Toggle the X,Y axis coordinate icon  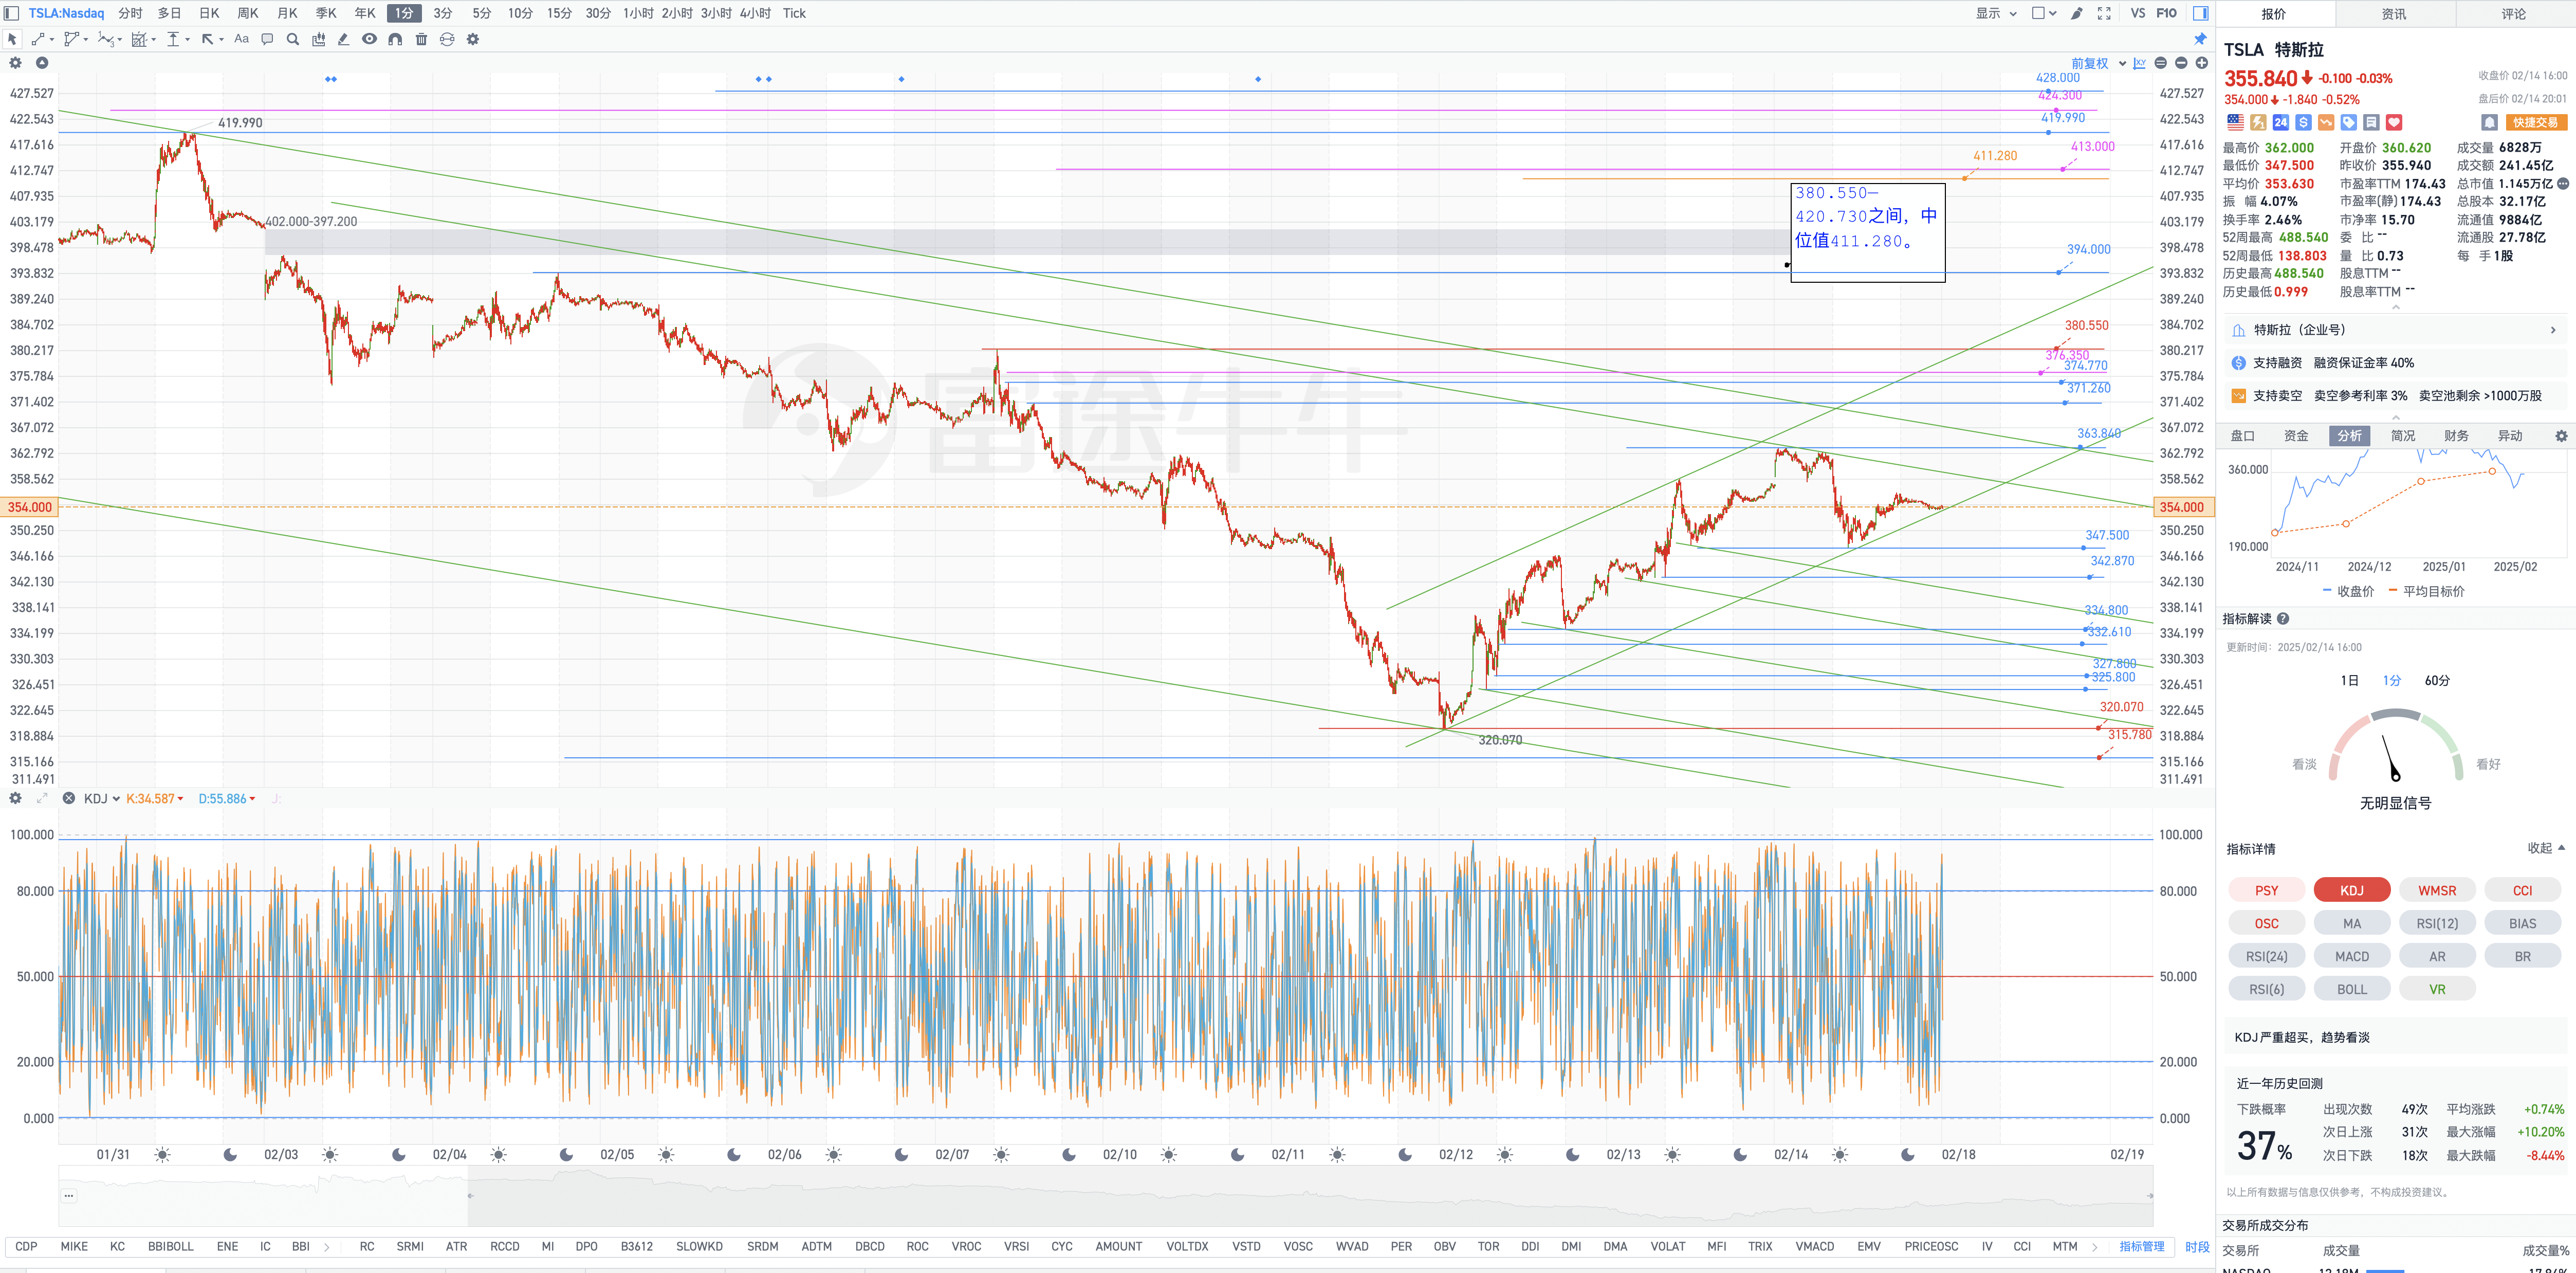2139,63
